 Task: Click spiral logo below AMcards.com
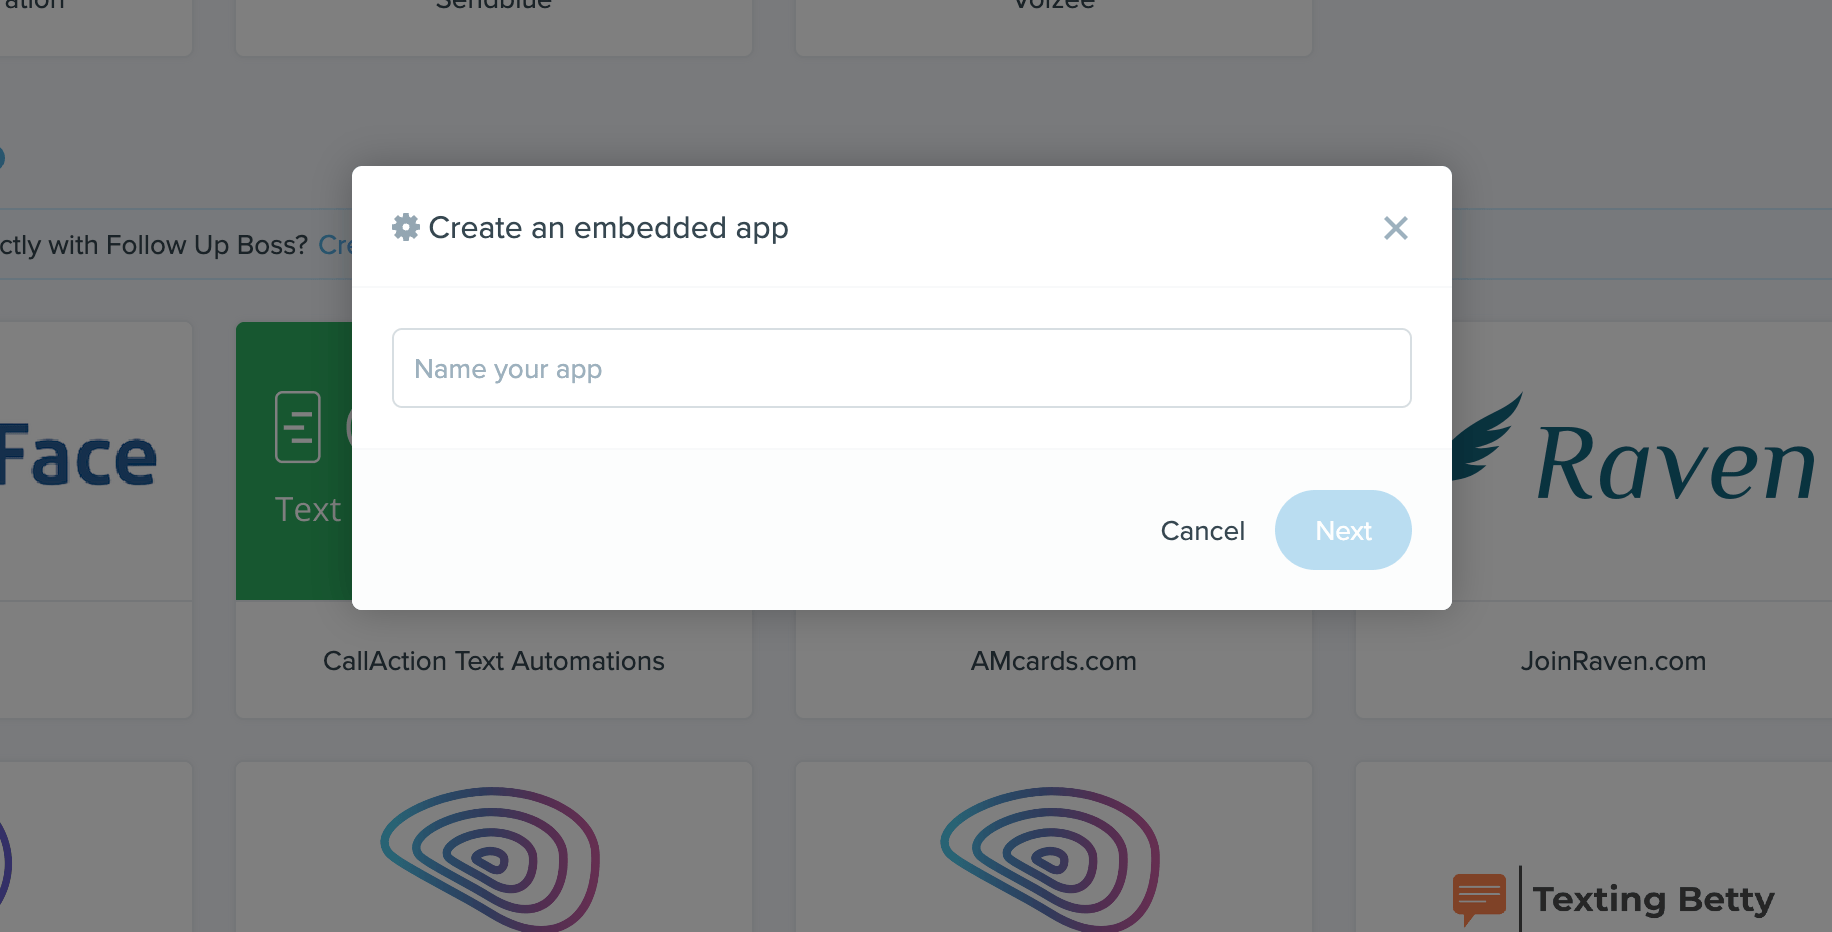(x=1050, y=858)
